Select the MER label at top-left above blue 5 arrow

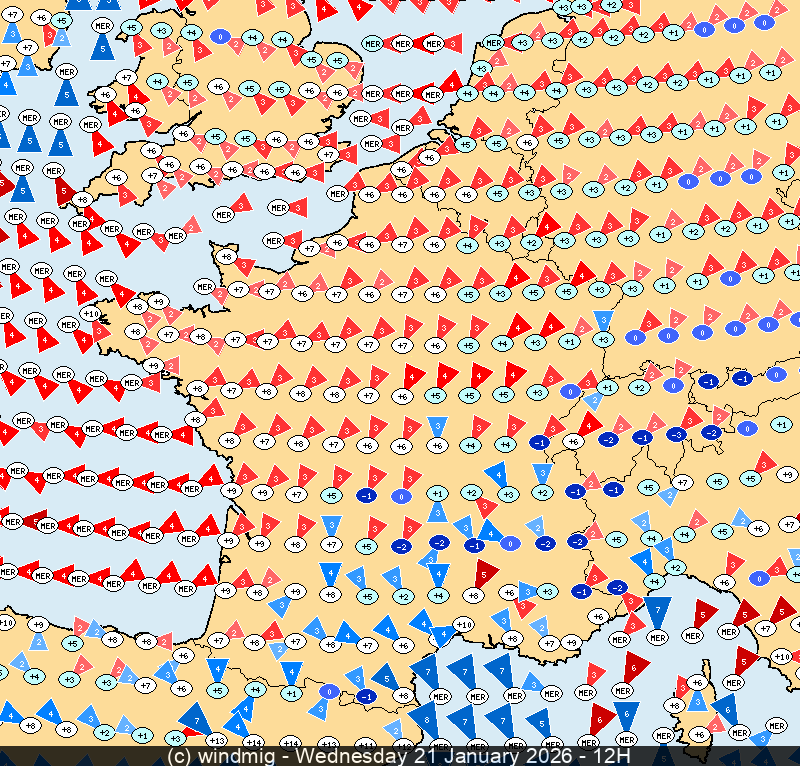[103, 25]
